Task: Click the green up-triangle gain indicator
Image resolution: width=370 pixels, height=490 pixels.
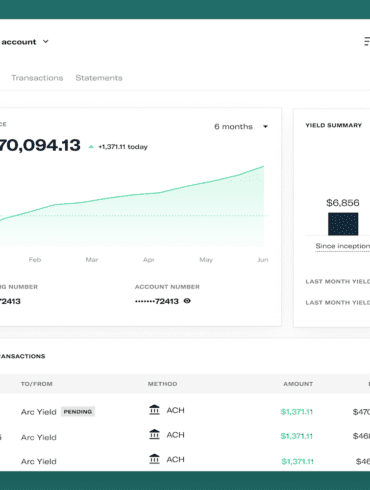Action: [x=91, y=147]
